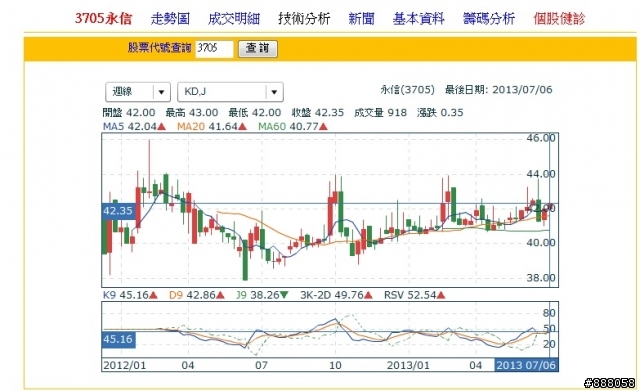
Task: Click the 38.00 price axis label
Action: pyautogui.click(x=540, y=278)
